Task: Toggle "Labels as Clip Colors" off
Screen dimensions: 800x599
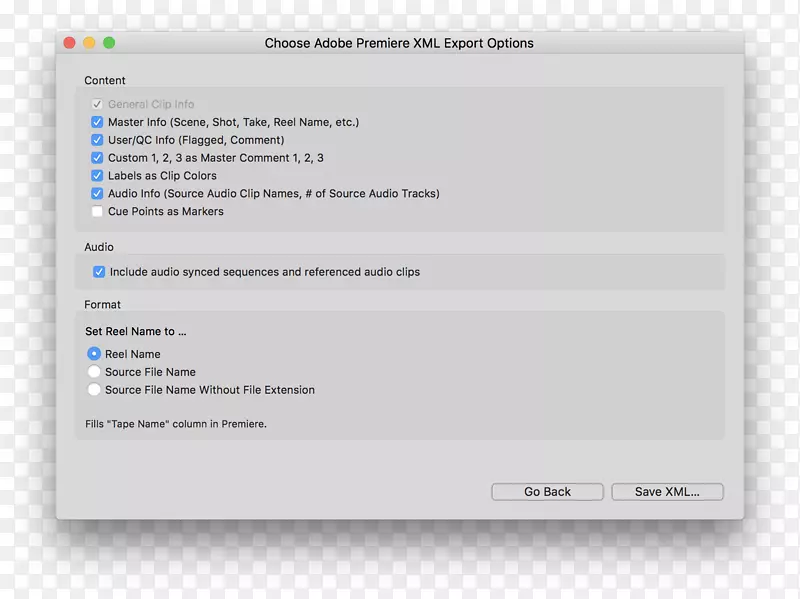Action: pyautogui.click(x=97, y=175)
